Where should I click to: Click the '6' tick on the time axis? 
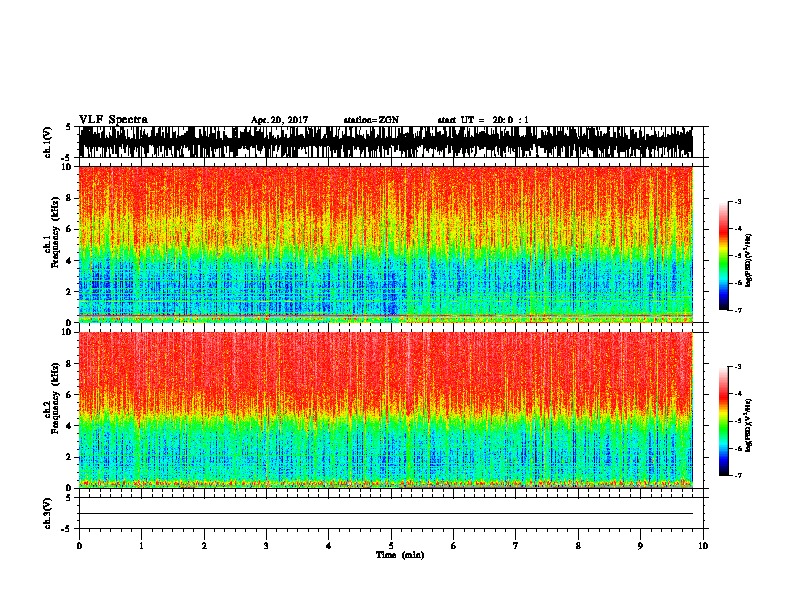tap(454, 546)
